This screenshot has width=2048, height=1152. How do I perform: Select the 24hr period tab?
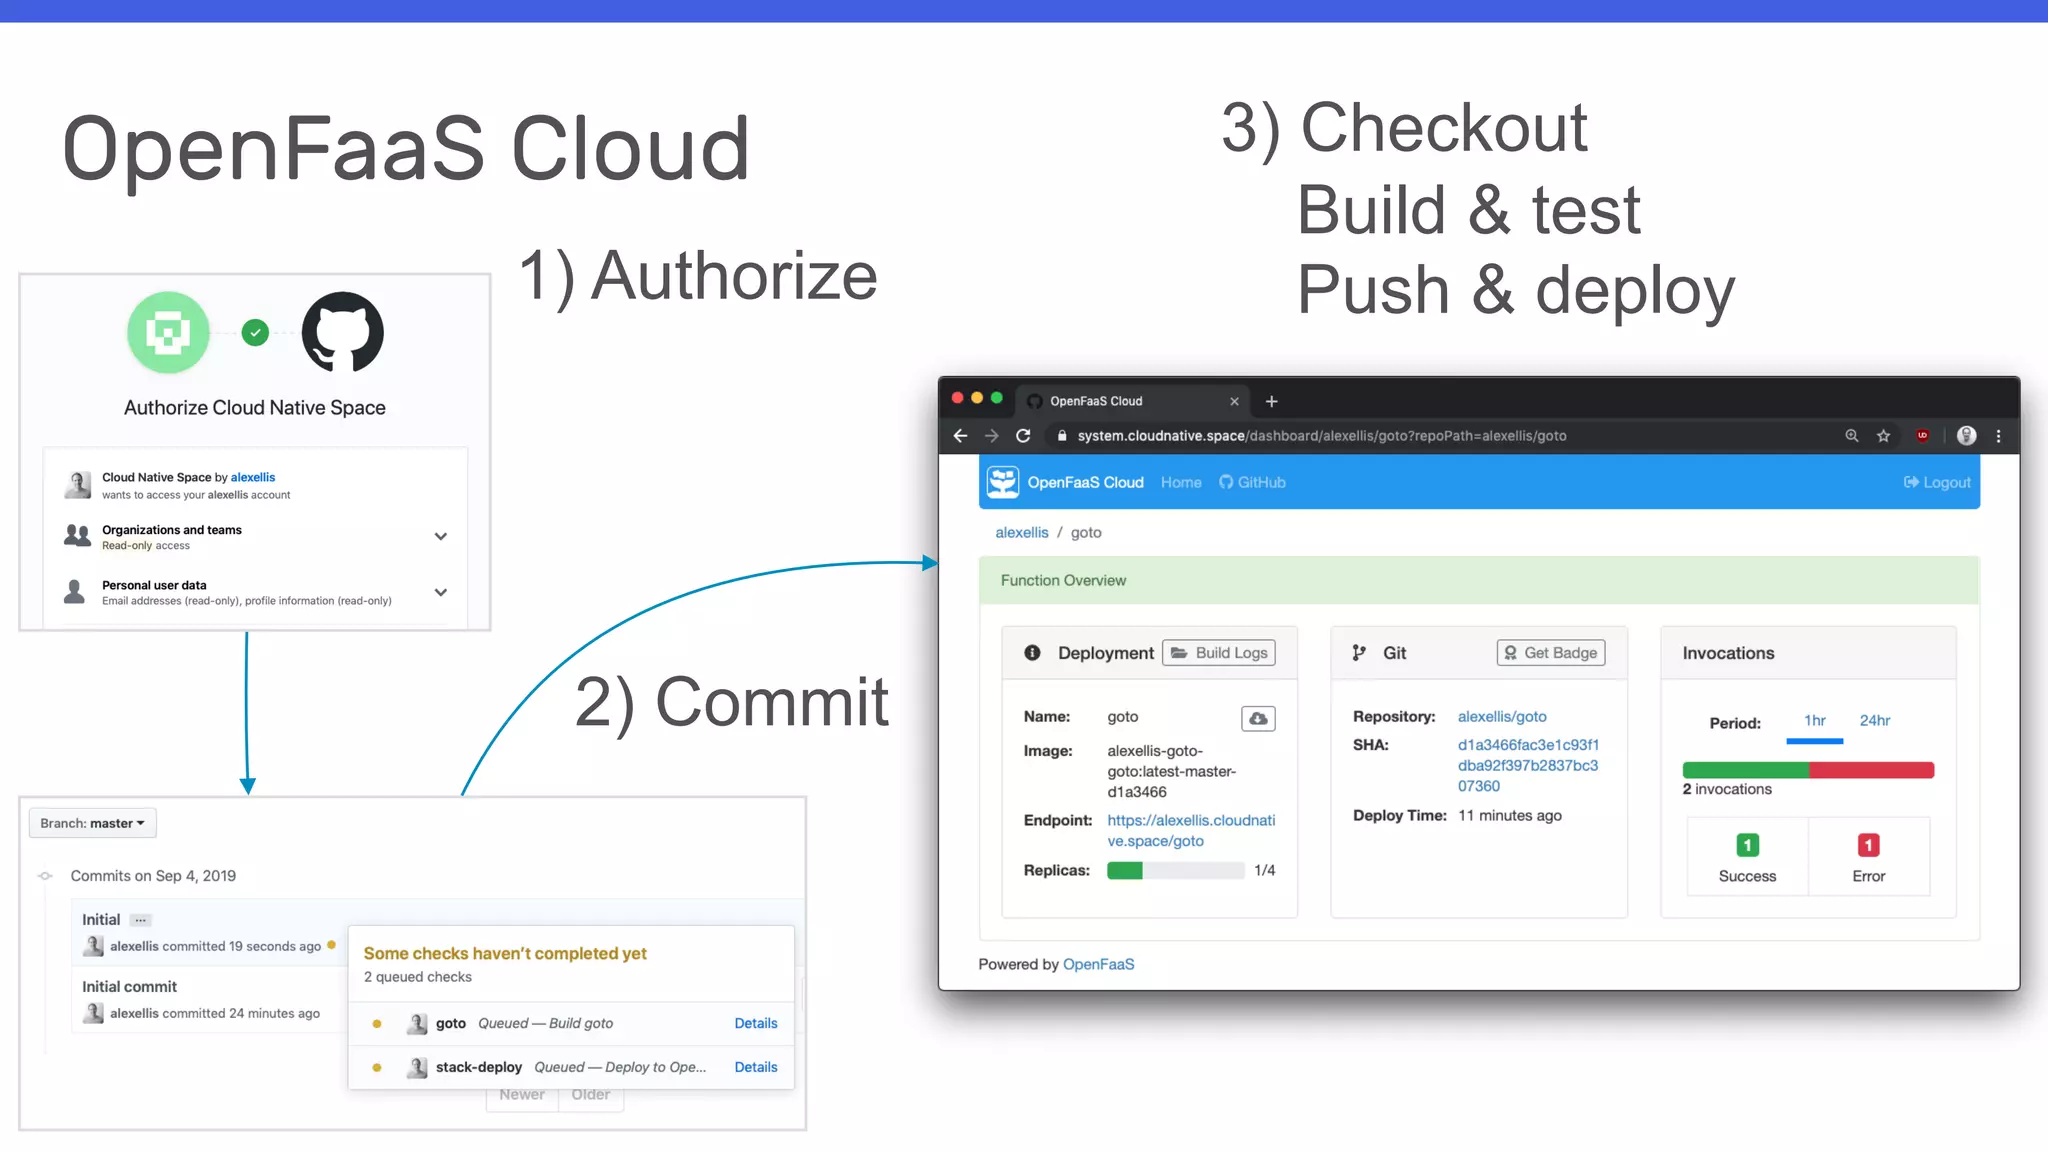(x=1874, y=721)
